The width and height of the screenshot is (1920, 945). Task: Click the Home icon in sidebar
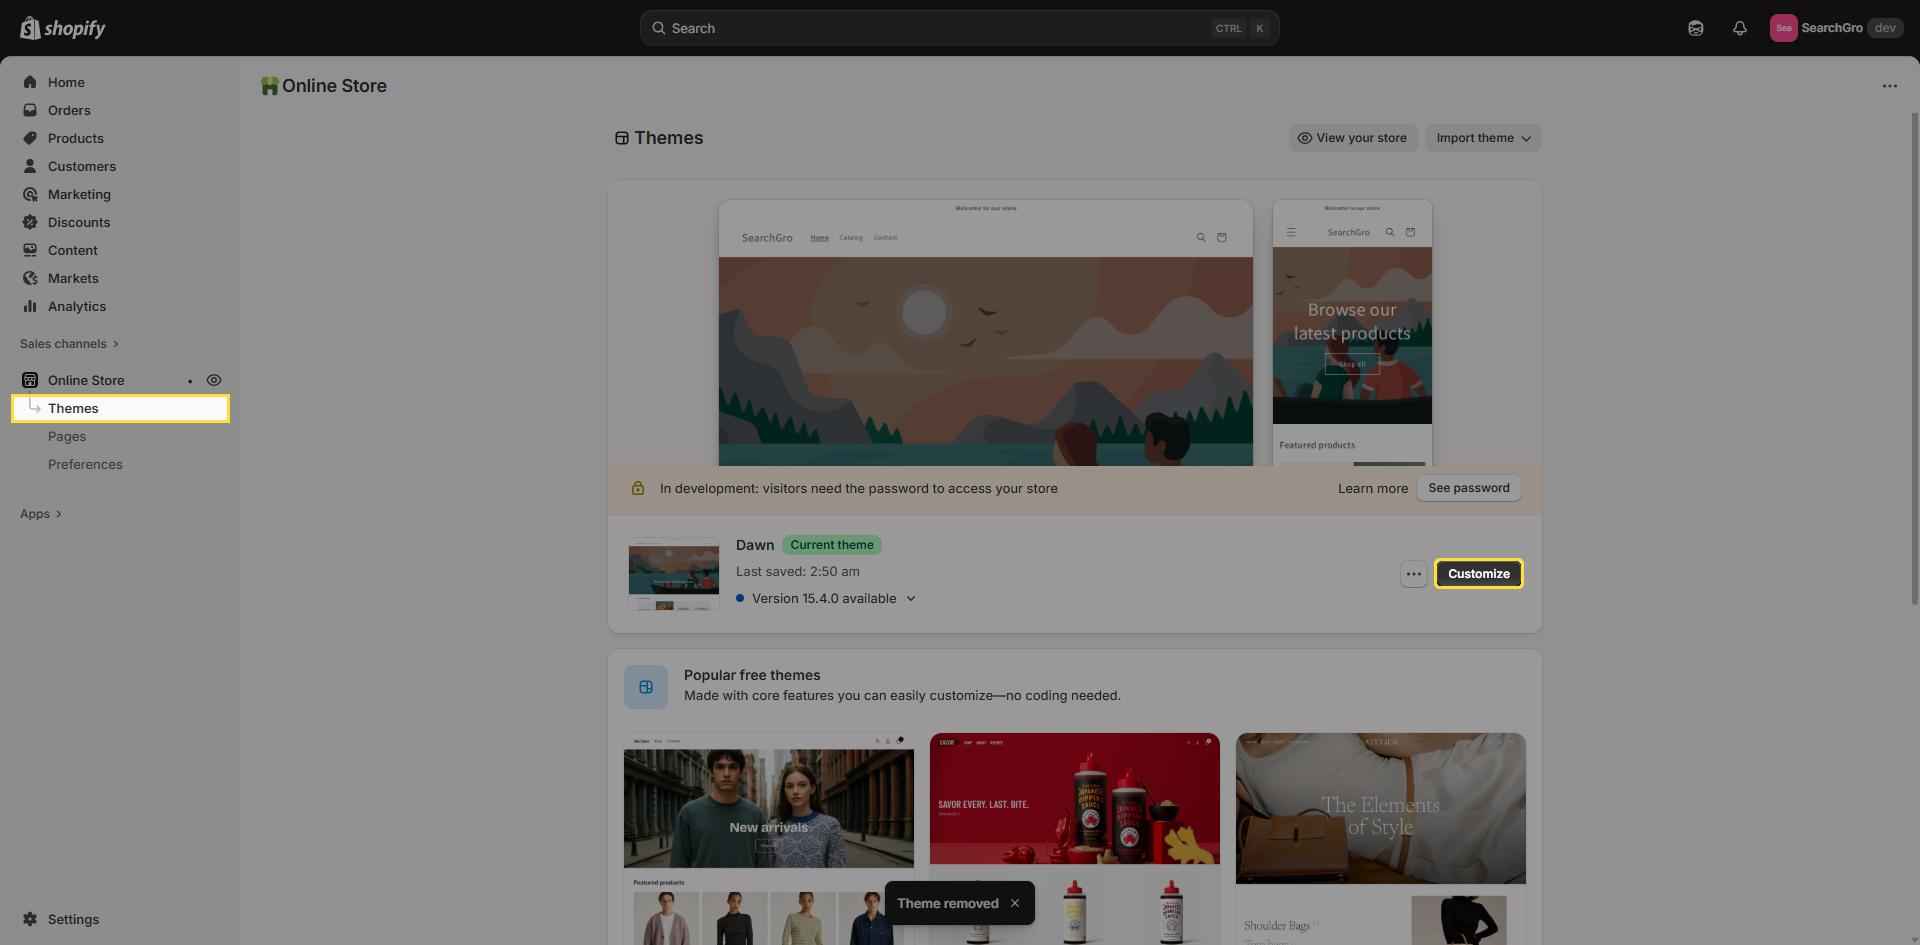[x=30, y=82]
